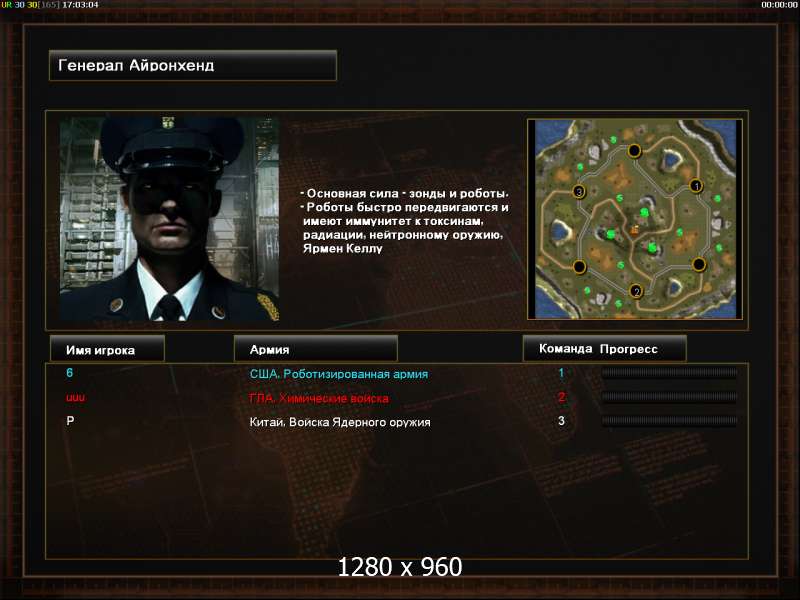Click the empty topmost start position marker
Screen dimensions: 800x600
pos(634,151)
